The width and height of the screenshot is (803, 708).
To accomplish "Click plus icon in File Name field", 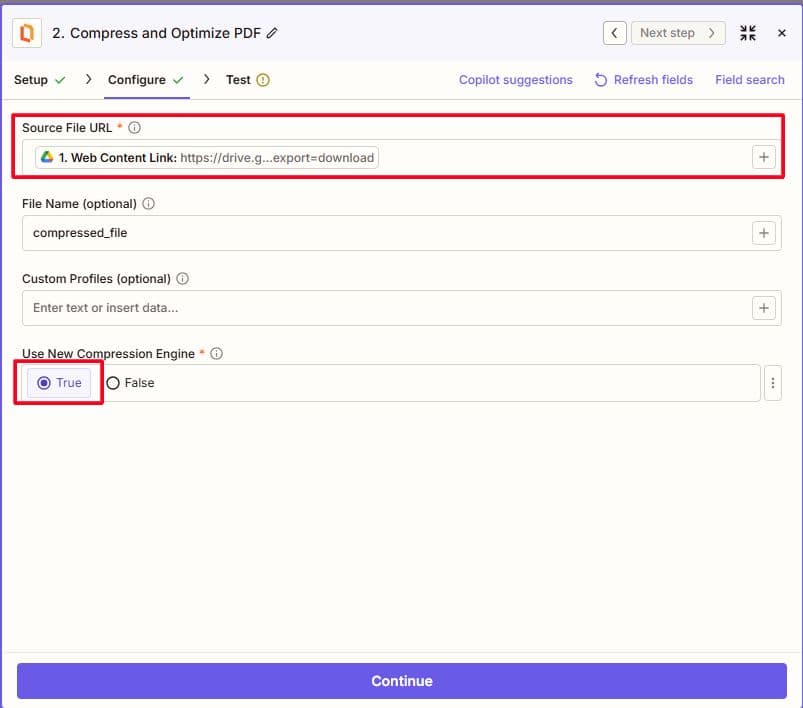I will coord(764,233).
